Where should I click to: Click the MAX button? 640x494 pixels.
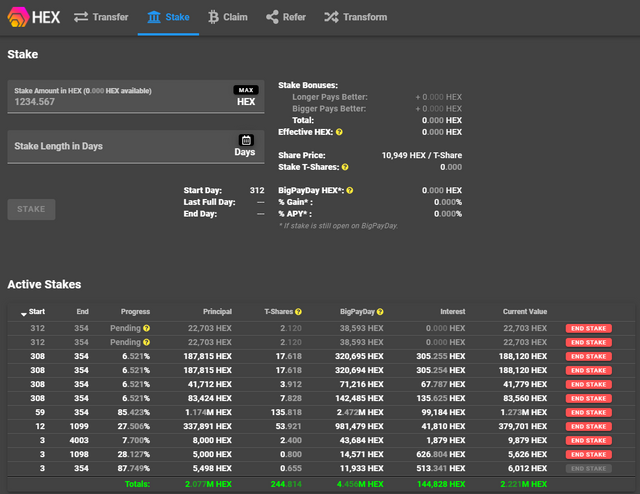pos(246,90)
